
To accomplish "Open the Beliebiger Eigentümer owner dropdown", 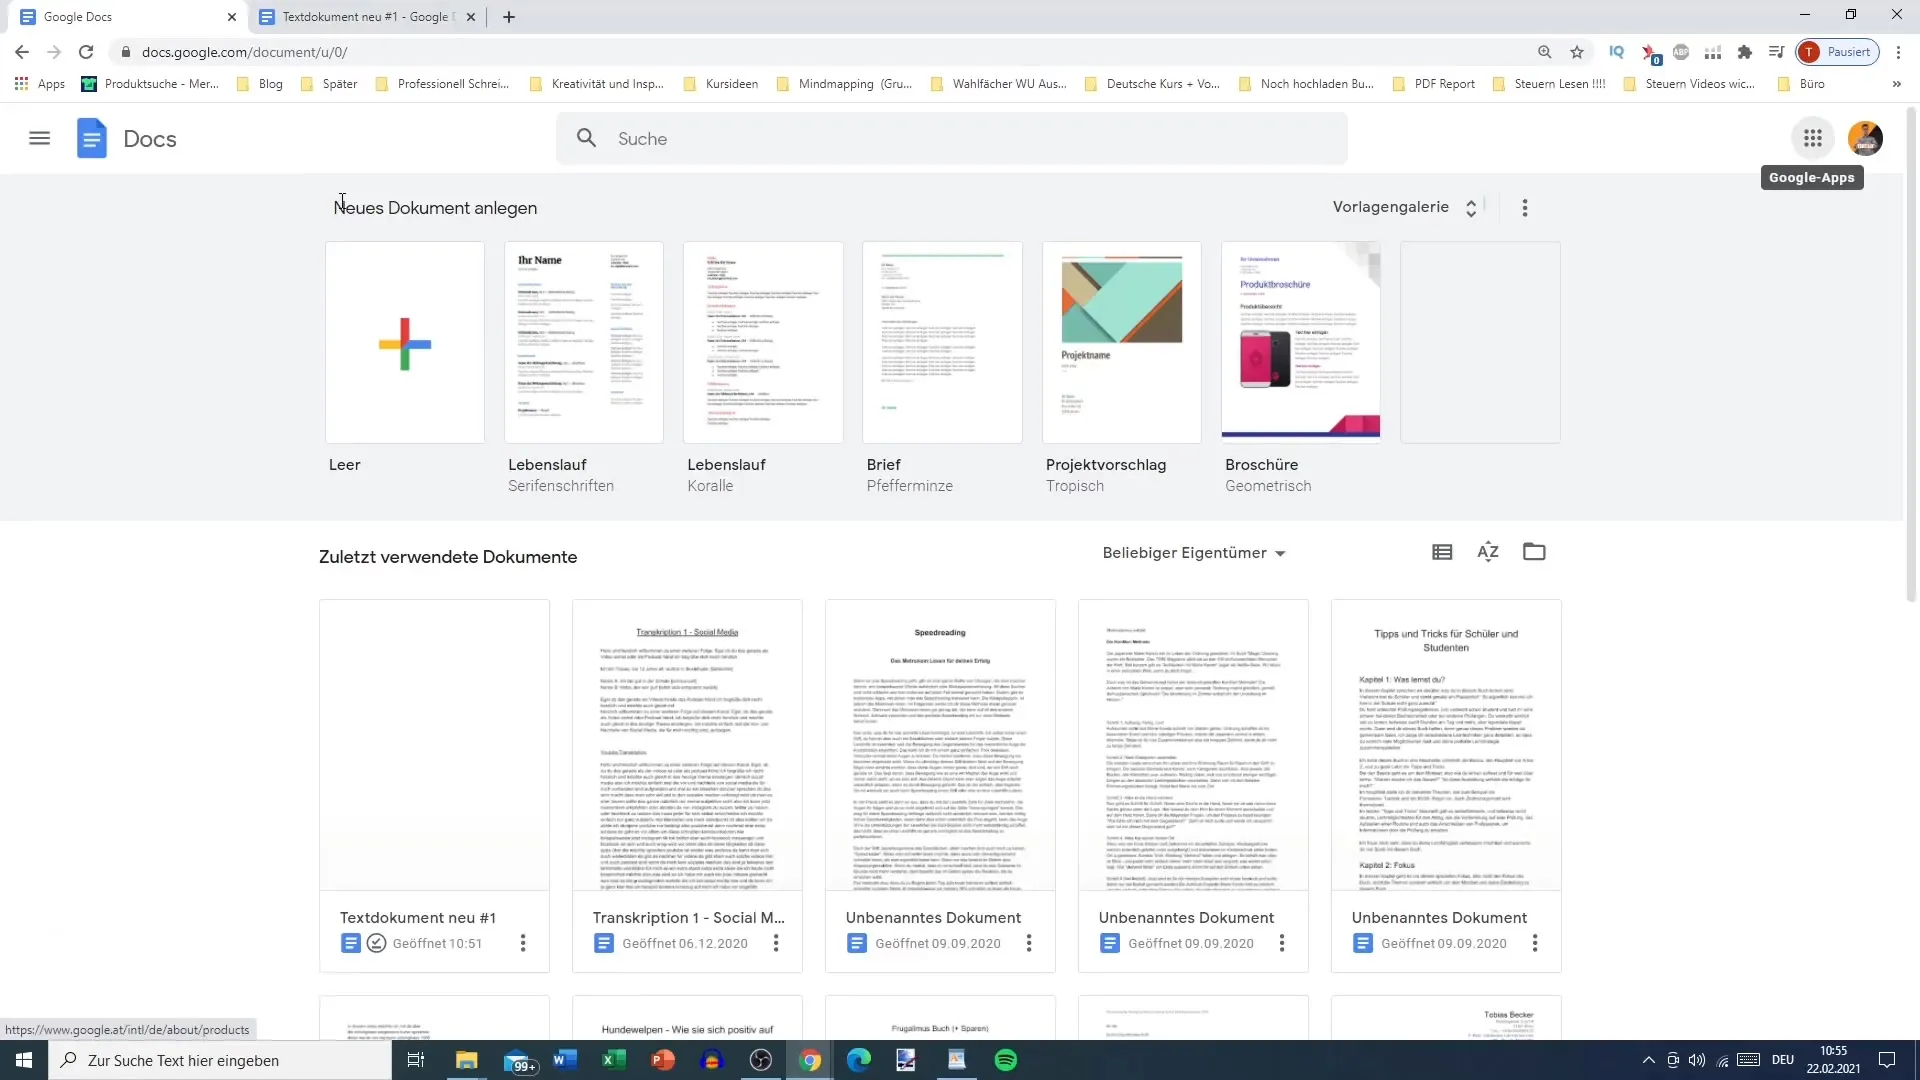I will click(1191, 553).
